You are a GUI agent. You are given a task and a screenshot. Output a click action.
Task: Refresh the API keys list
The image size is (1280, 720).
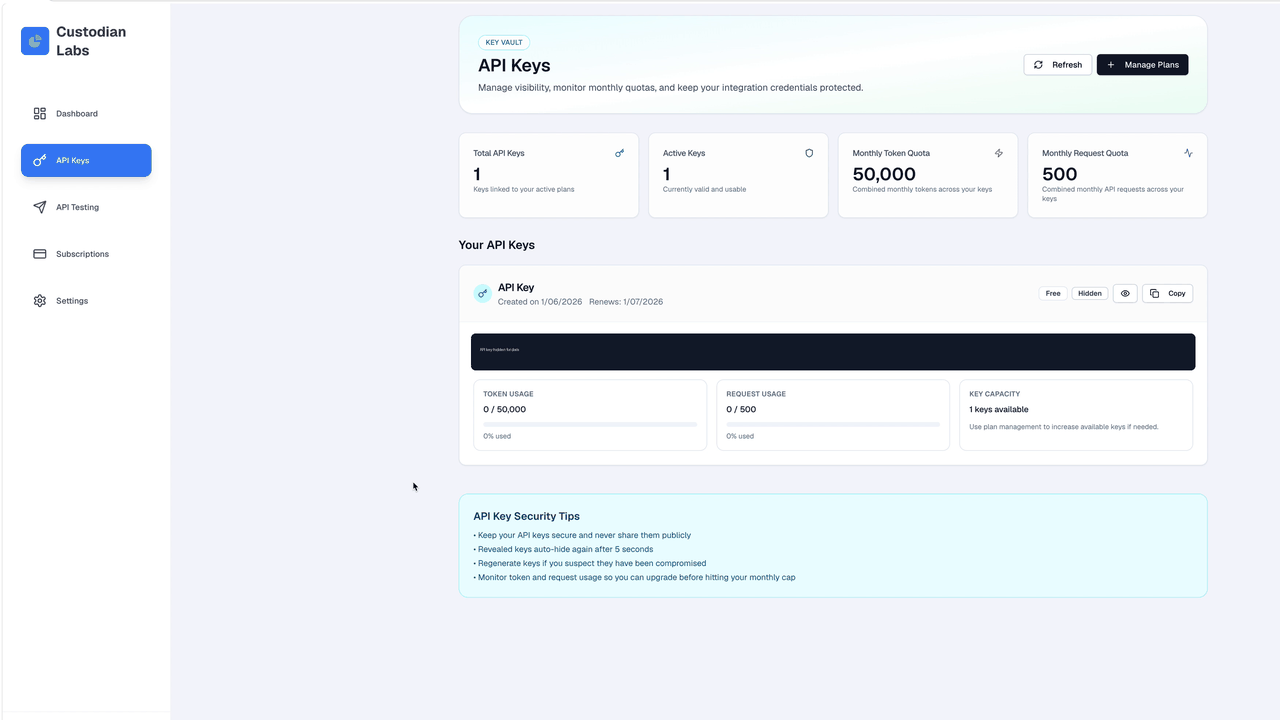1058,65
